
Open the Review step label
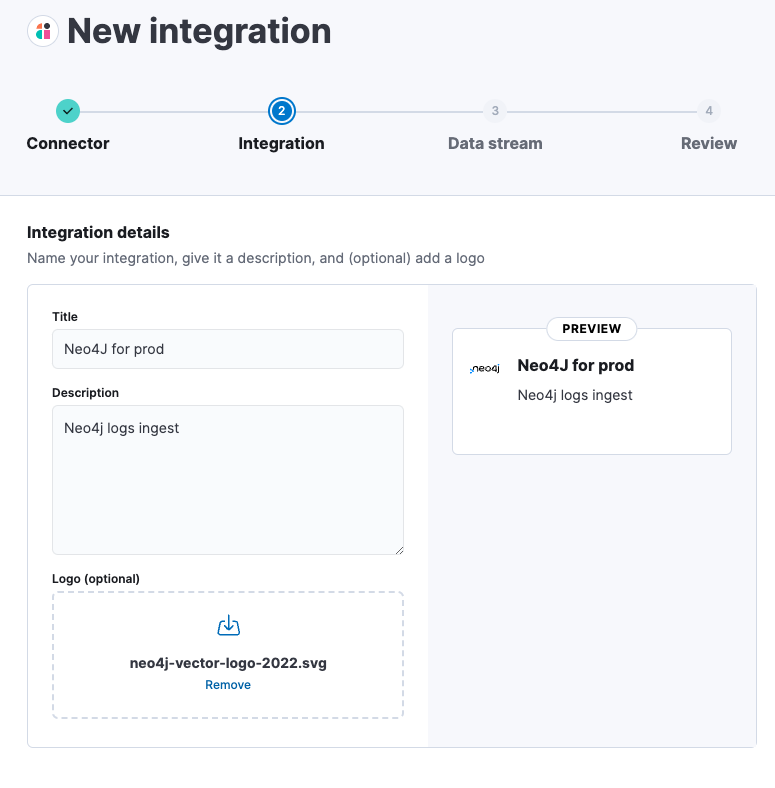tap(708, 143)
